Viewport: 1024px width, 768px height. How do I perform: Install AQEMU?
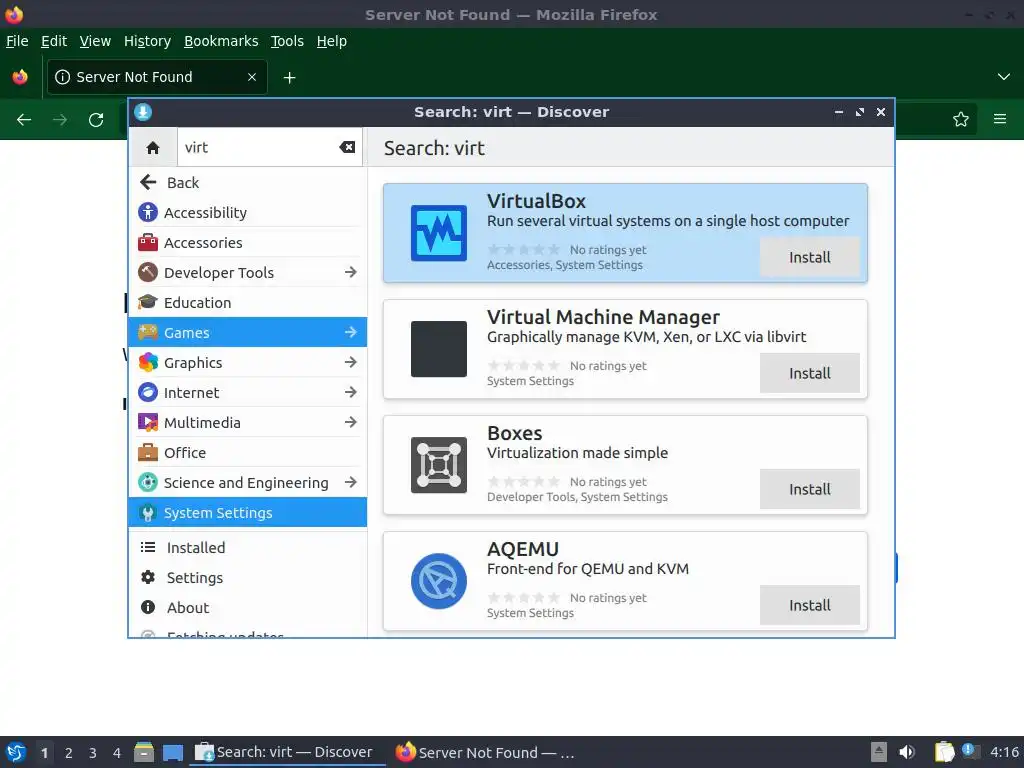[x=810, y=605]
